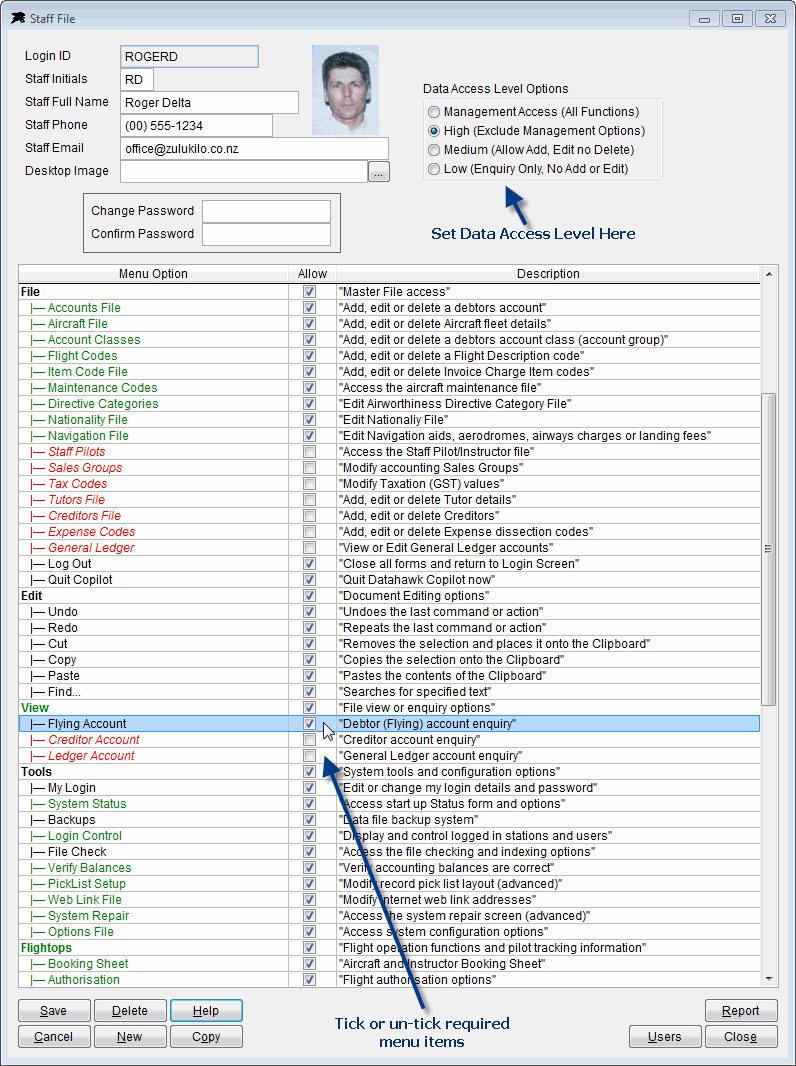Screen dimensions: 796x1066
Task: Click the Close button at bottom right
Action: tap(741, 1037)
